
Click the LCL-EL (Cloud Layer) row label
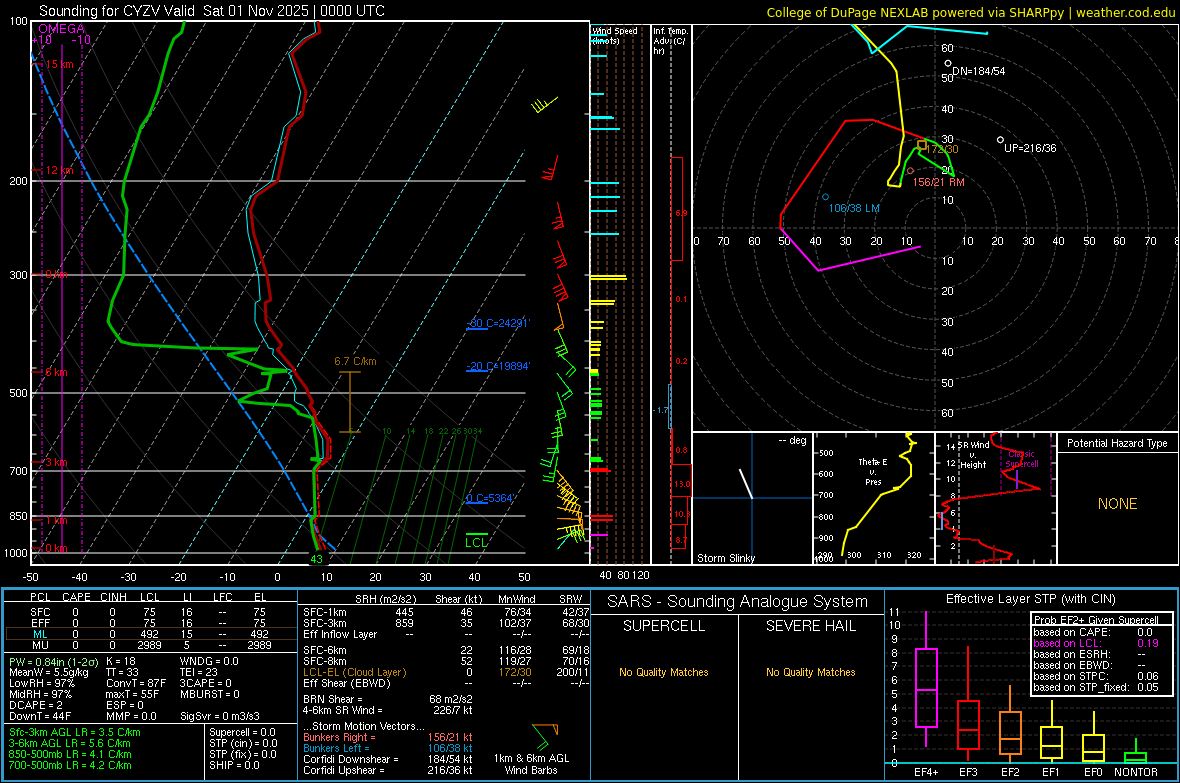tap(354, 672)
